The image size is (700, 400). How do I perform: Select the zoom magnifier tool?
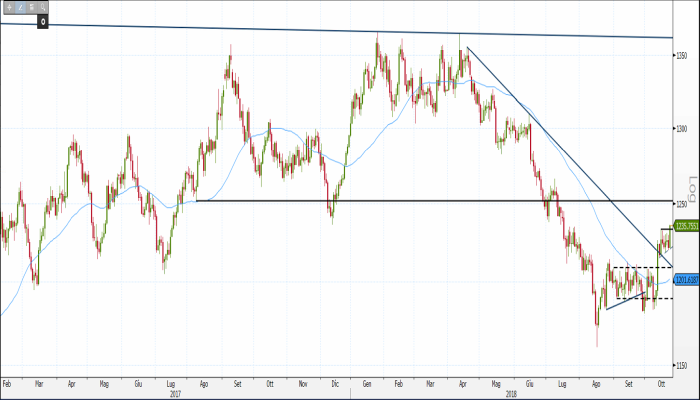coord(42,7)
